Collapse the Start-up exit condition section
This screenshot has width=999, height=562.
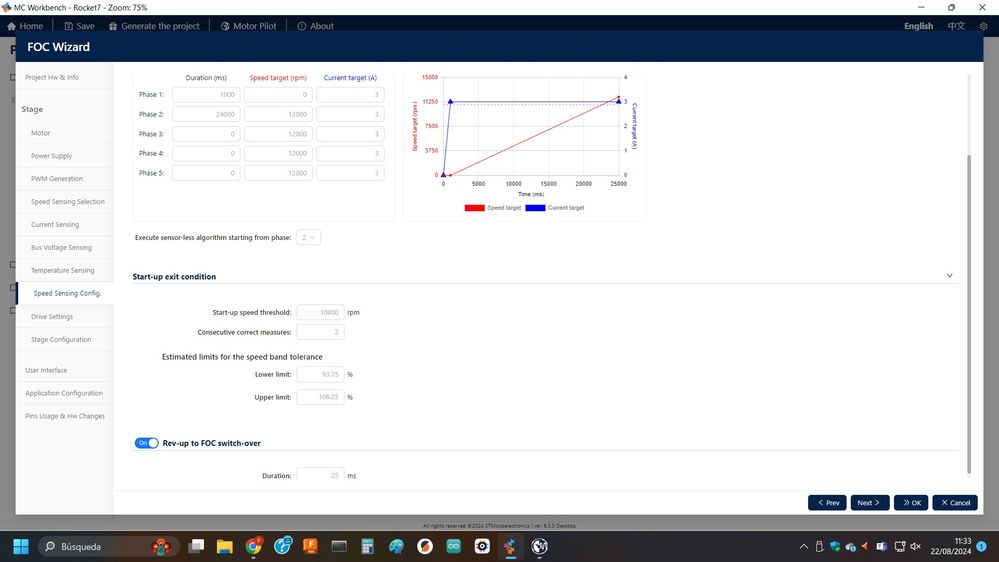pos(949,276)
